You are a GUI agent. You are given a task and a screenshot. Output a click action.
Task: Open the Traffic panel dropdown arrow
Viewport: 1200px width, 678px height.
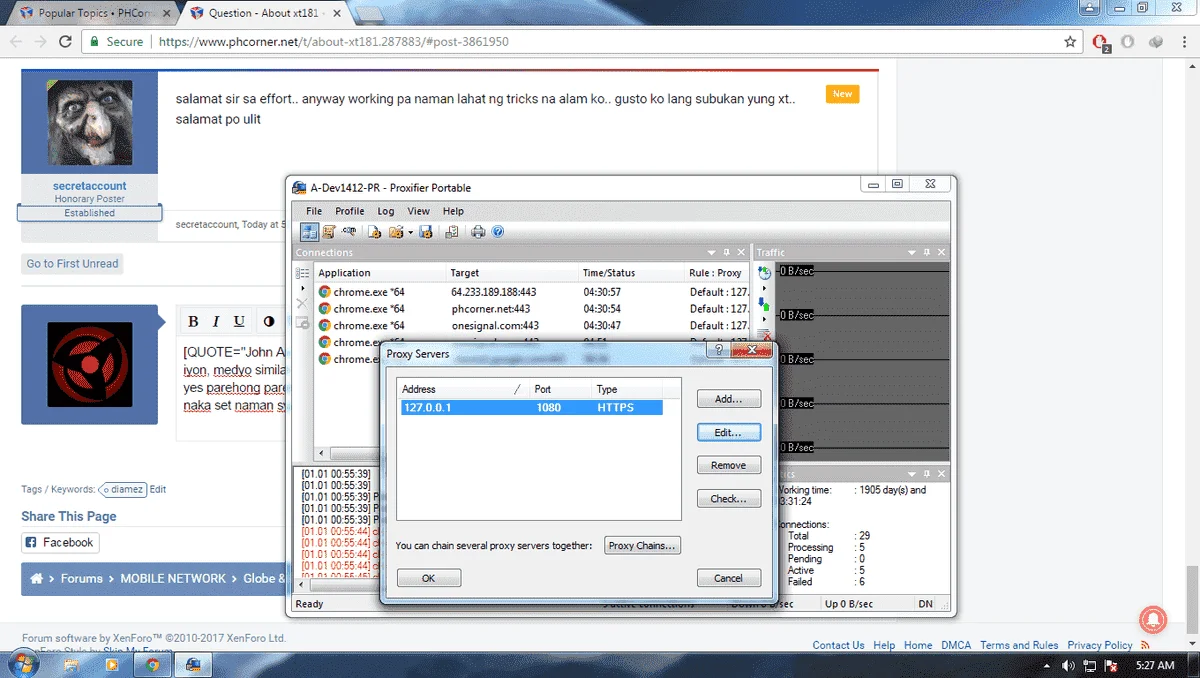coord(912,253)
